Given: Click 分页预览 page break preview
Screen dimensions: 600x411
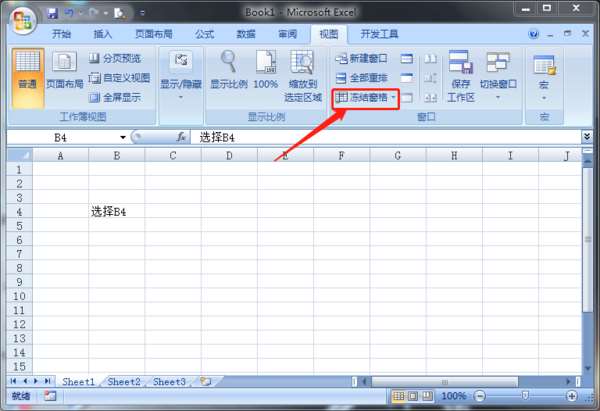Looking at the screenshot, I should pyautogui.click(x=116, y=59).
